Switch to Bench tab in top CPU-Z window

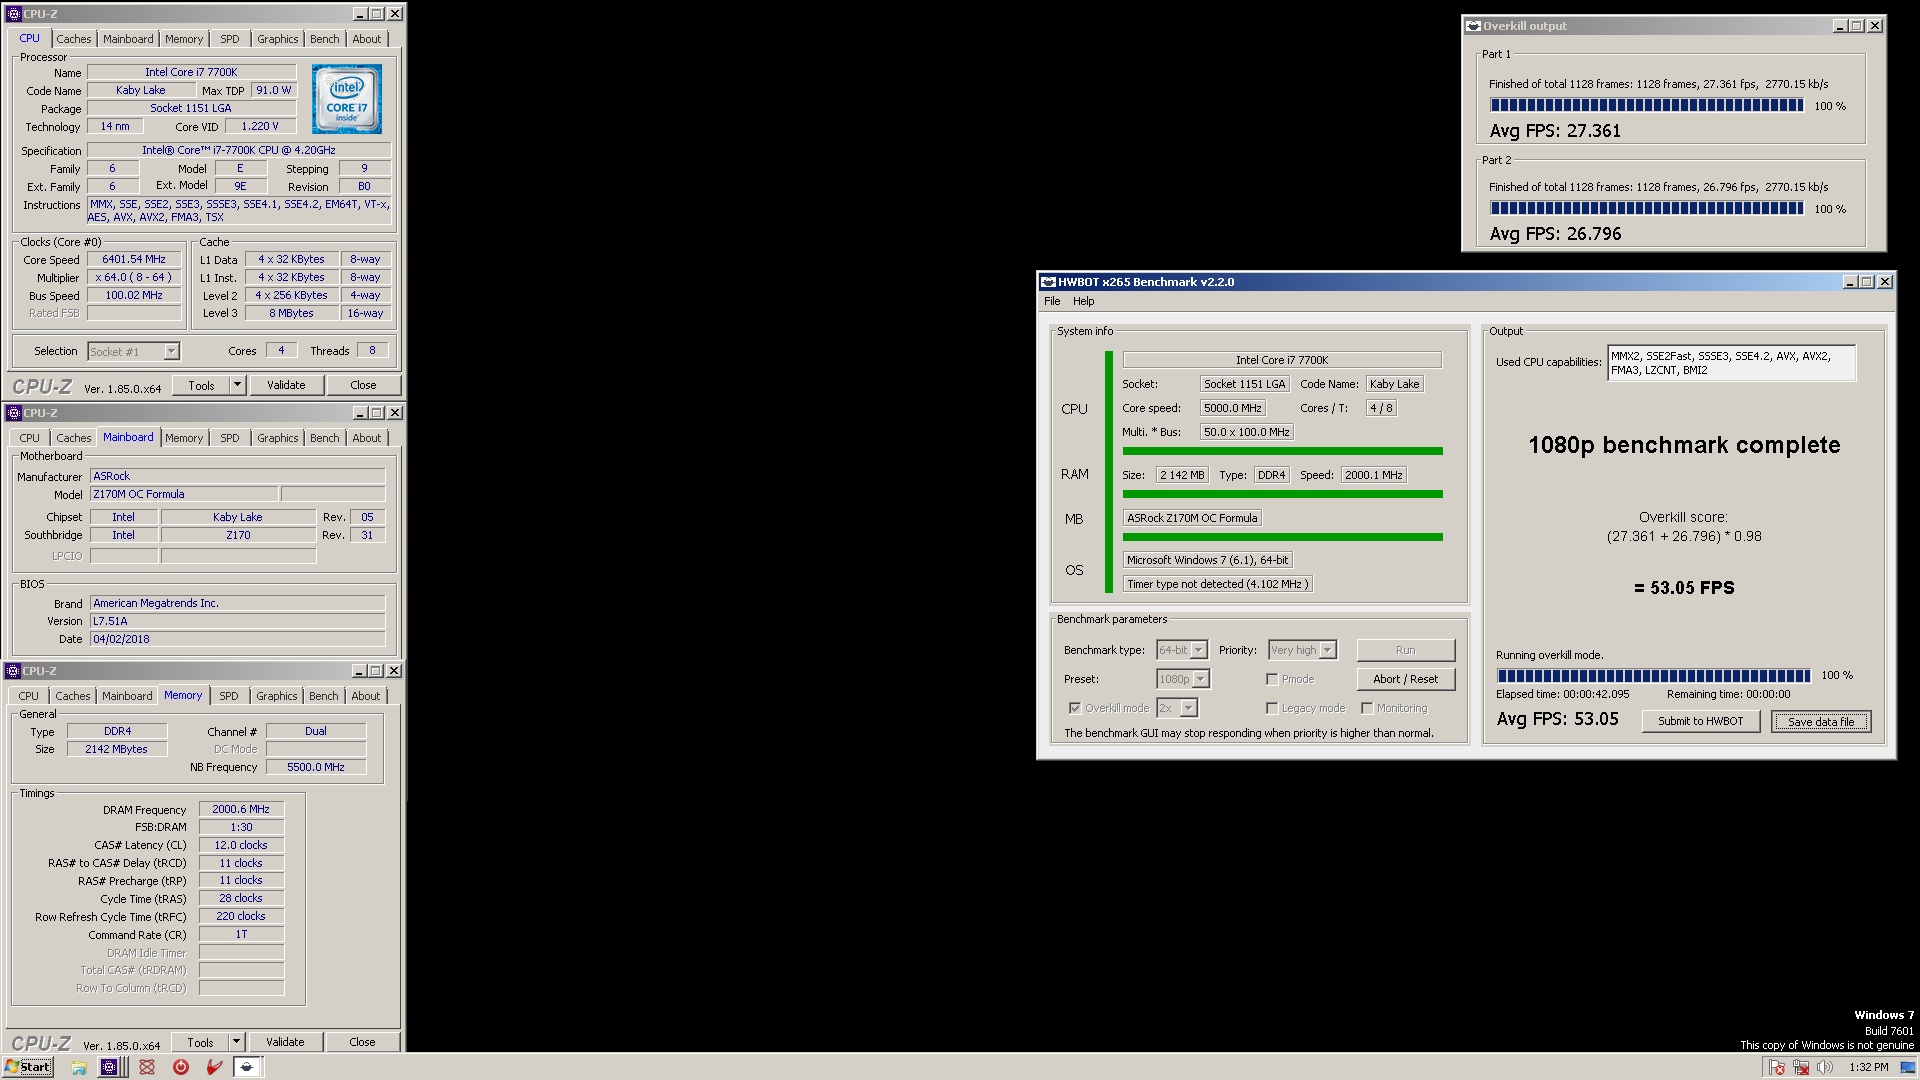point(324,39)
